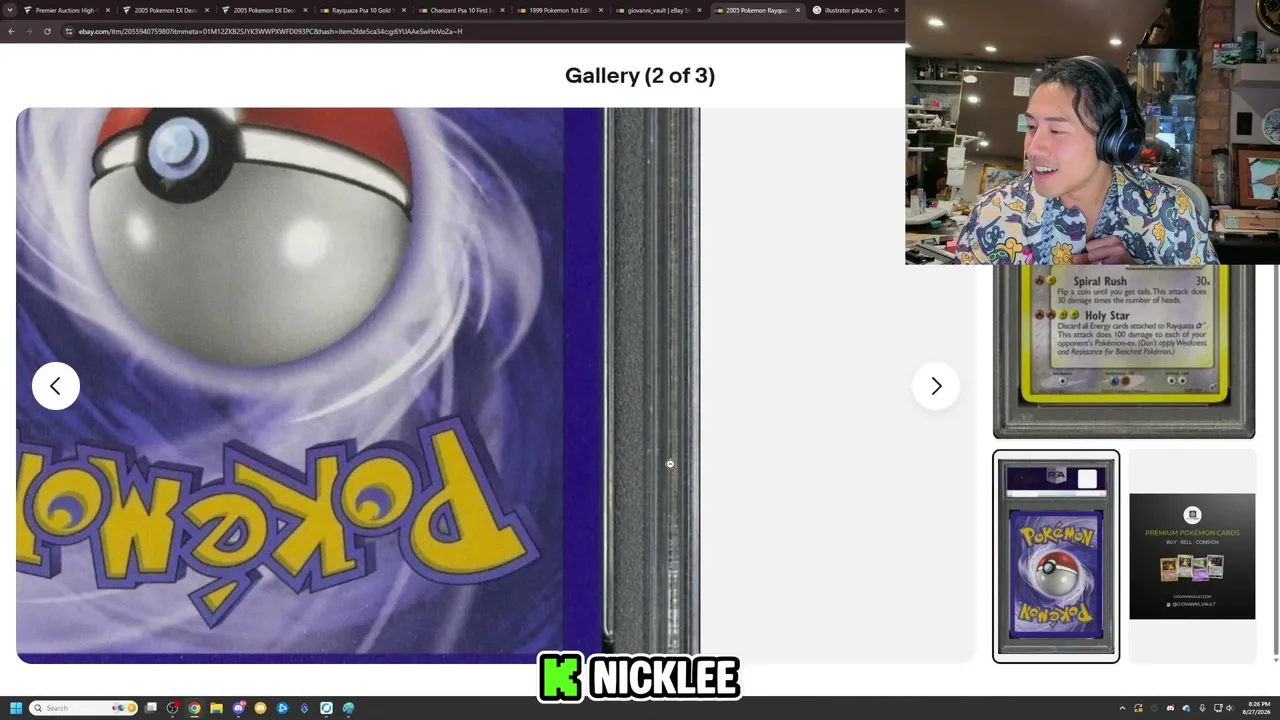Screen dimensions: 1280x720
Task: Select the Rayquaza card front thumbnail
Action: coord(1123,351)
